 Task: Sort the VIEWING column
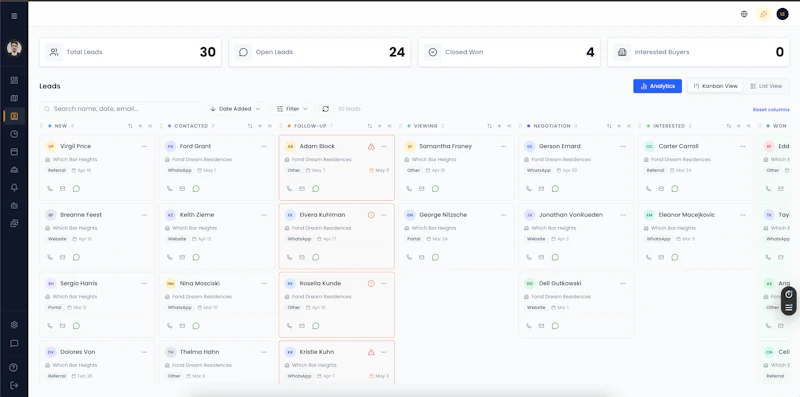489,126
